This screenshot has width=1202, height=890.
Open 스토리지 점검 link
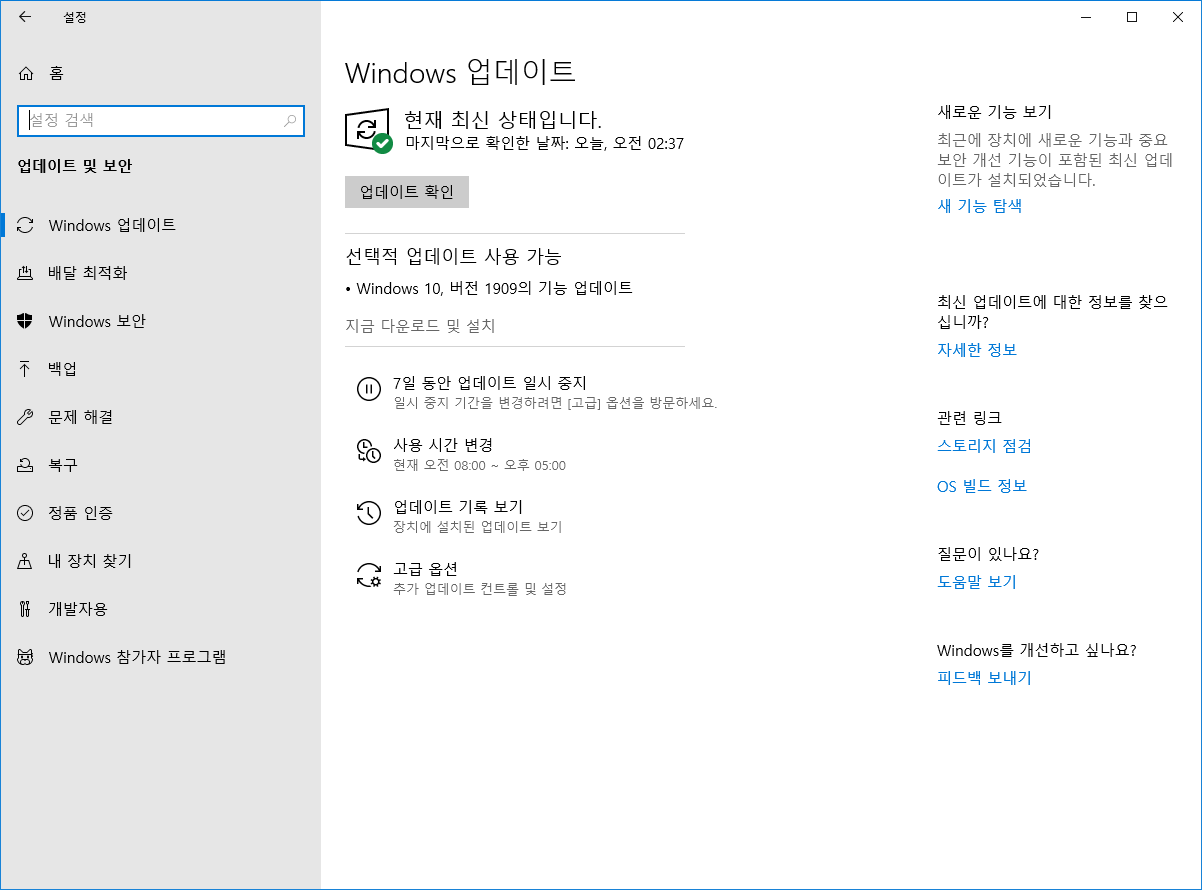(984, 446)
